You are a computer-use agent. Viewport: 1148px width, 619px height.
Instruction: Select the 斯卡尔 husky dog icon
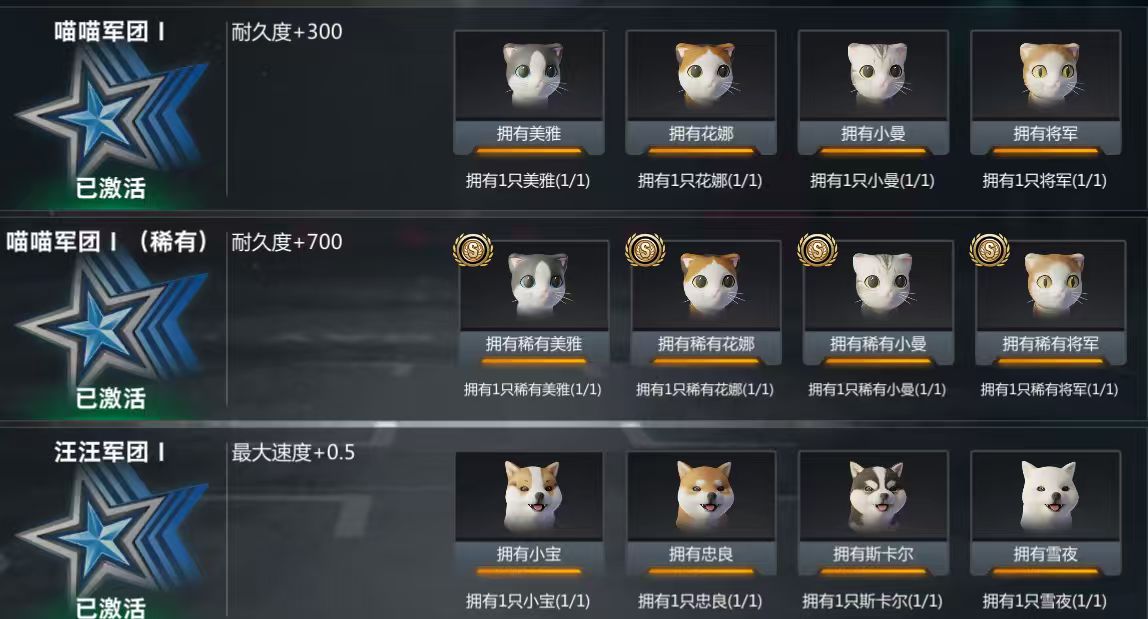tap(876, 496)
